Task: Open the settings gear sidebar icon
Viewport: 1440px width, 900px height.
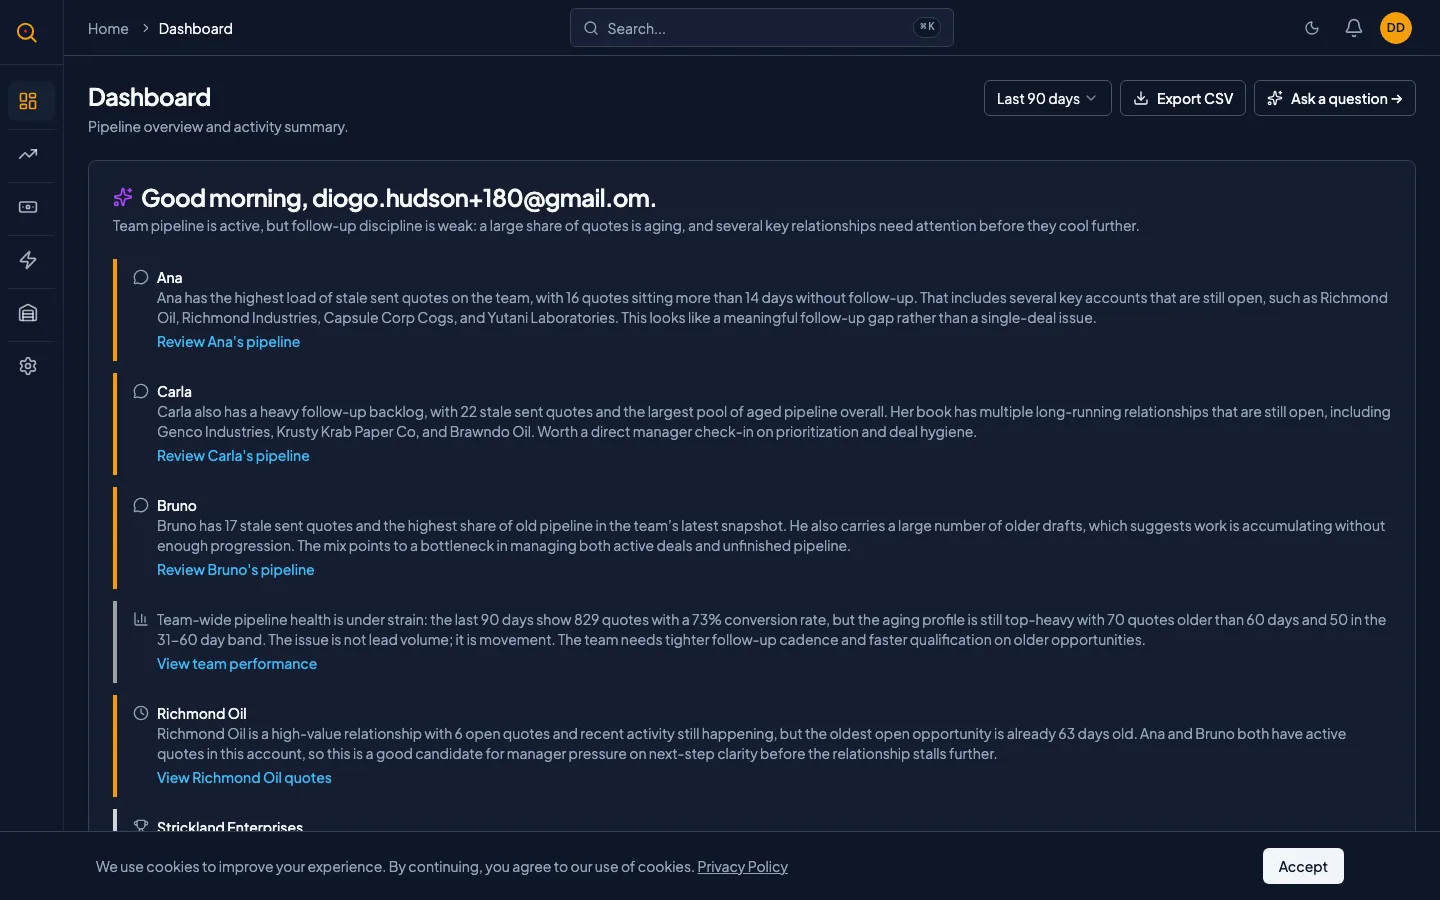Action: point(28,366)
